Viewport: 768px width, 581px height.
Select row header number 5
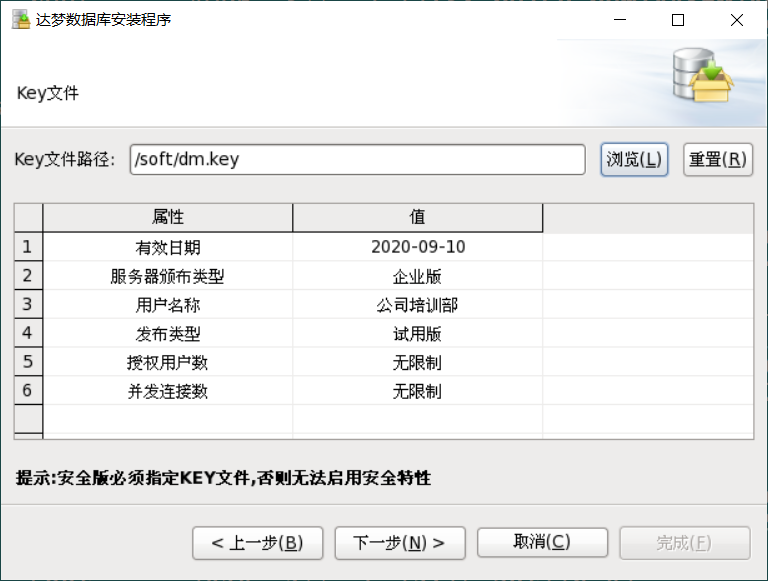point(28,362)
